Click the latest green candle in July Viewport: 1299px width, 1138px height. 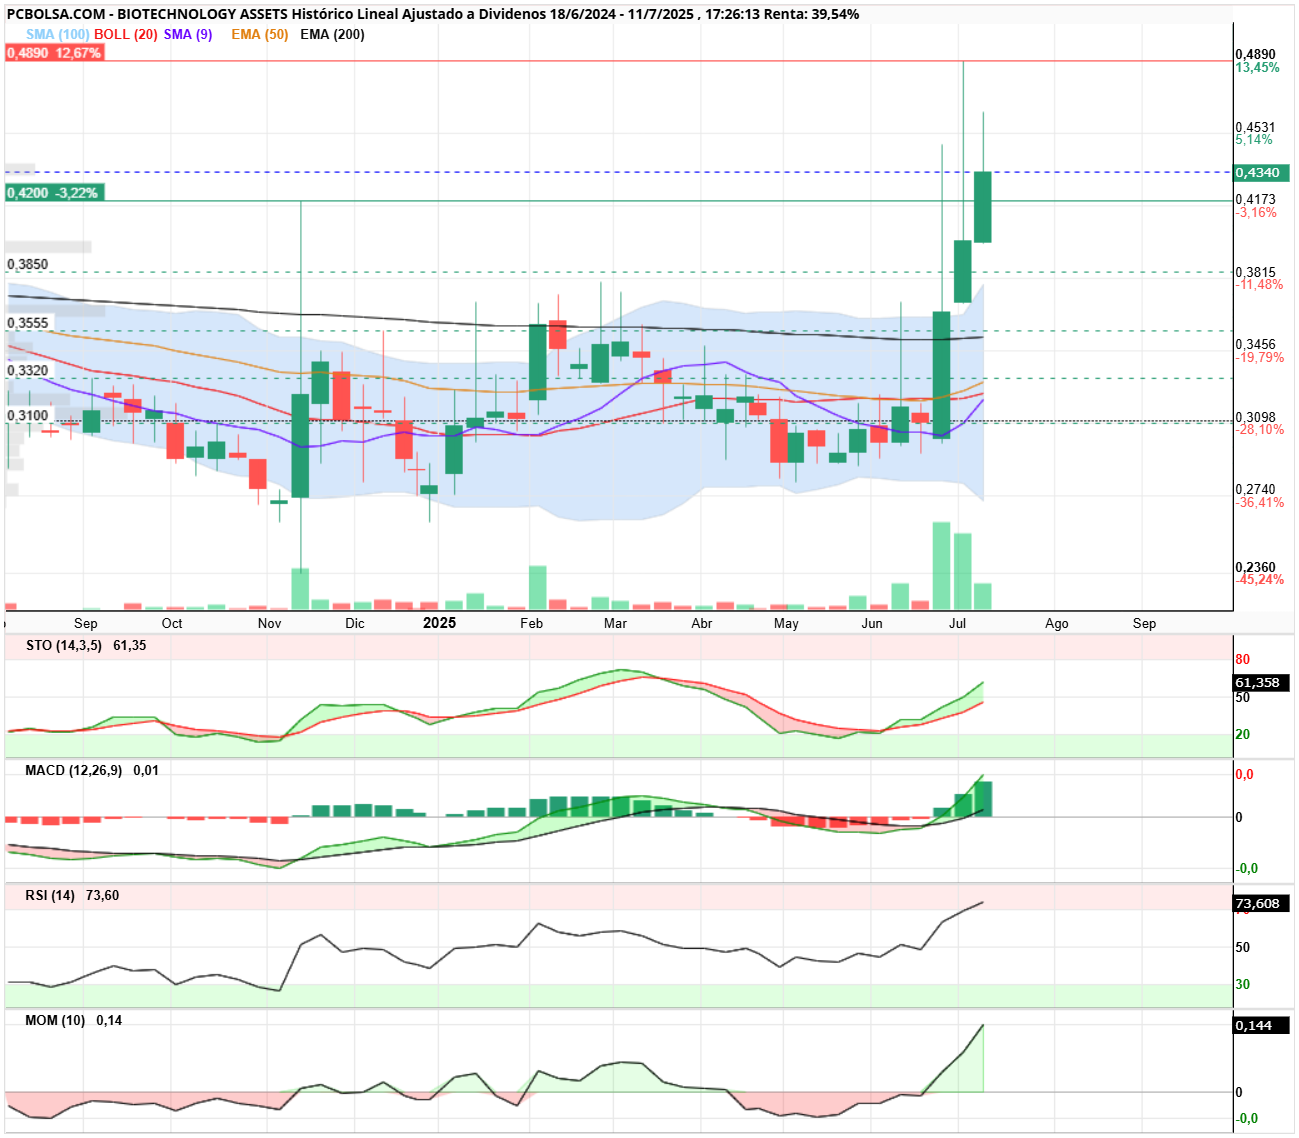(x=983, y=207)
